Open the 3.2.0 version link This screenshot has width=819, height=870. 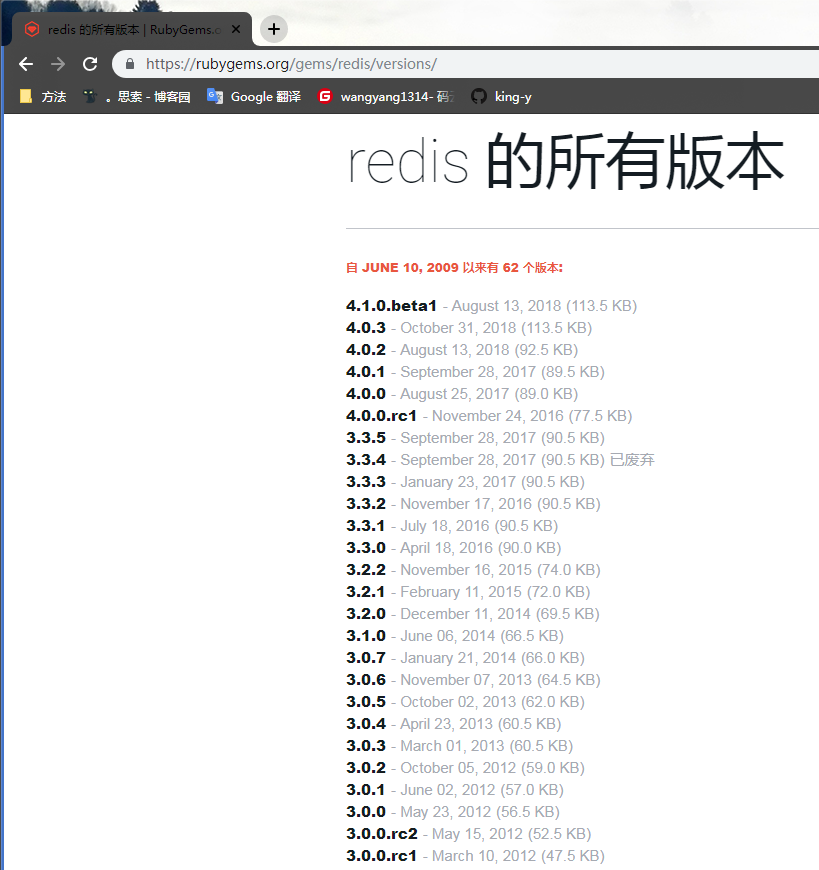coord(366,613)
